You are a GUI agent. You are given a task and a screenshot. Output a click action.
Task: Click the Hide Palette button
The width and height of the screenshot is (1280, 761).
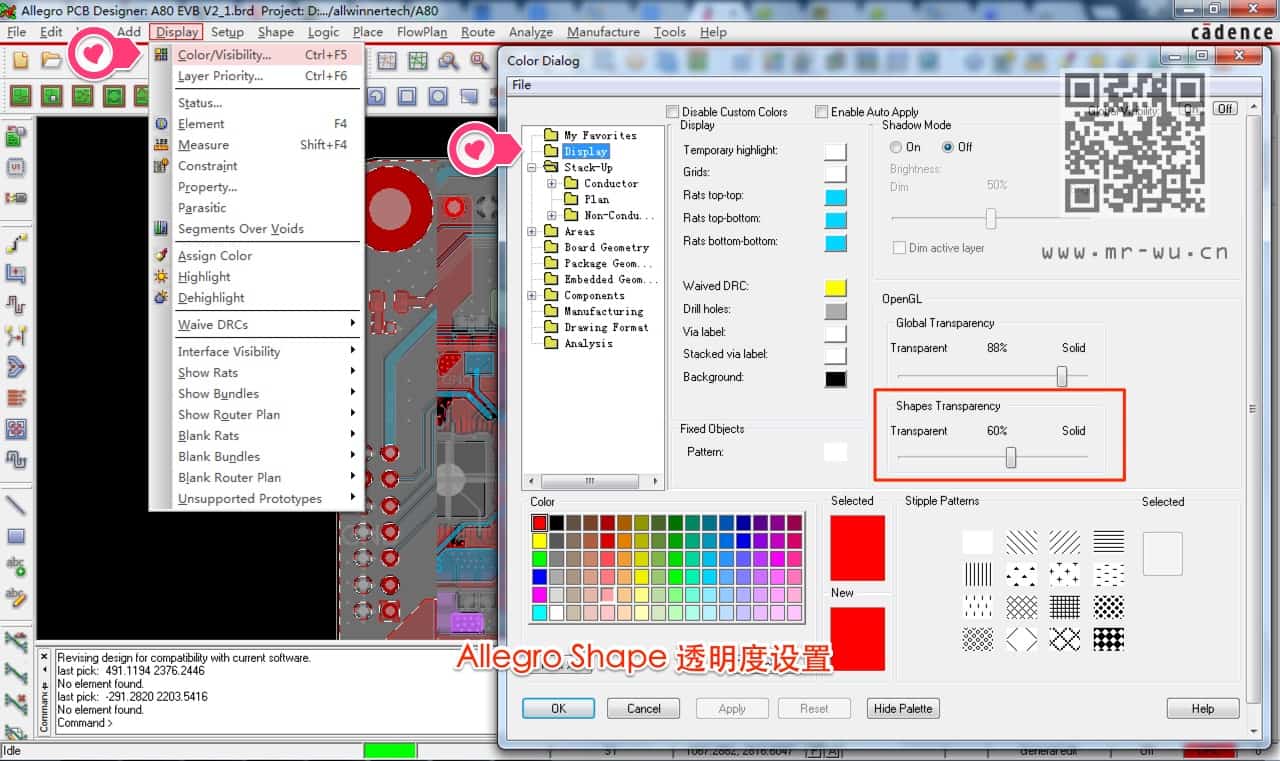pos(902,708)
